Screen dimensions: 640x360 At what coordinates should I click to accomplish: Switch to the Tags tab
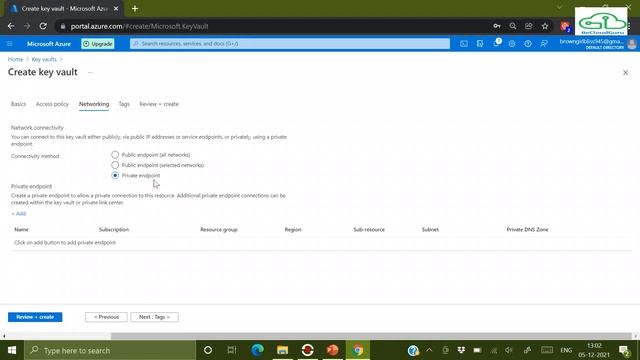coord(124,104)
